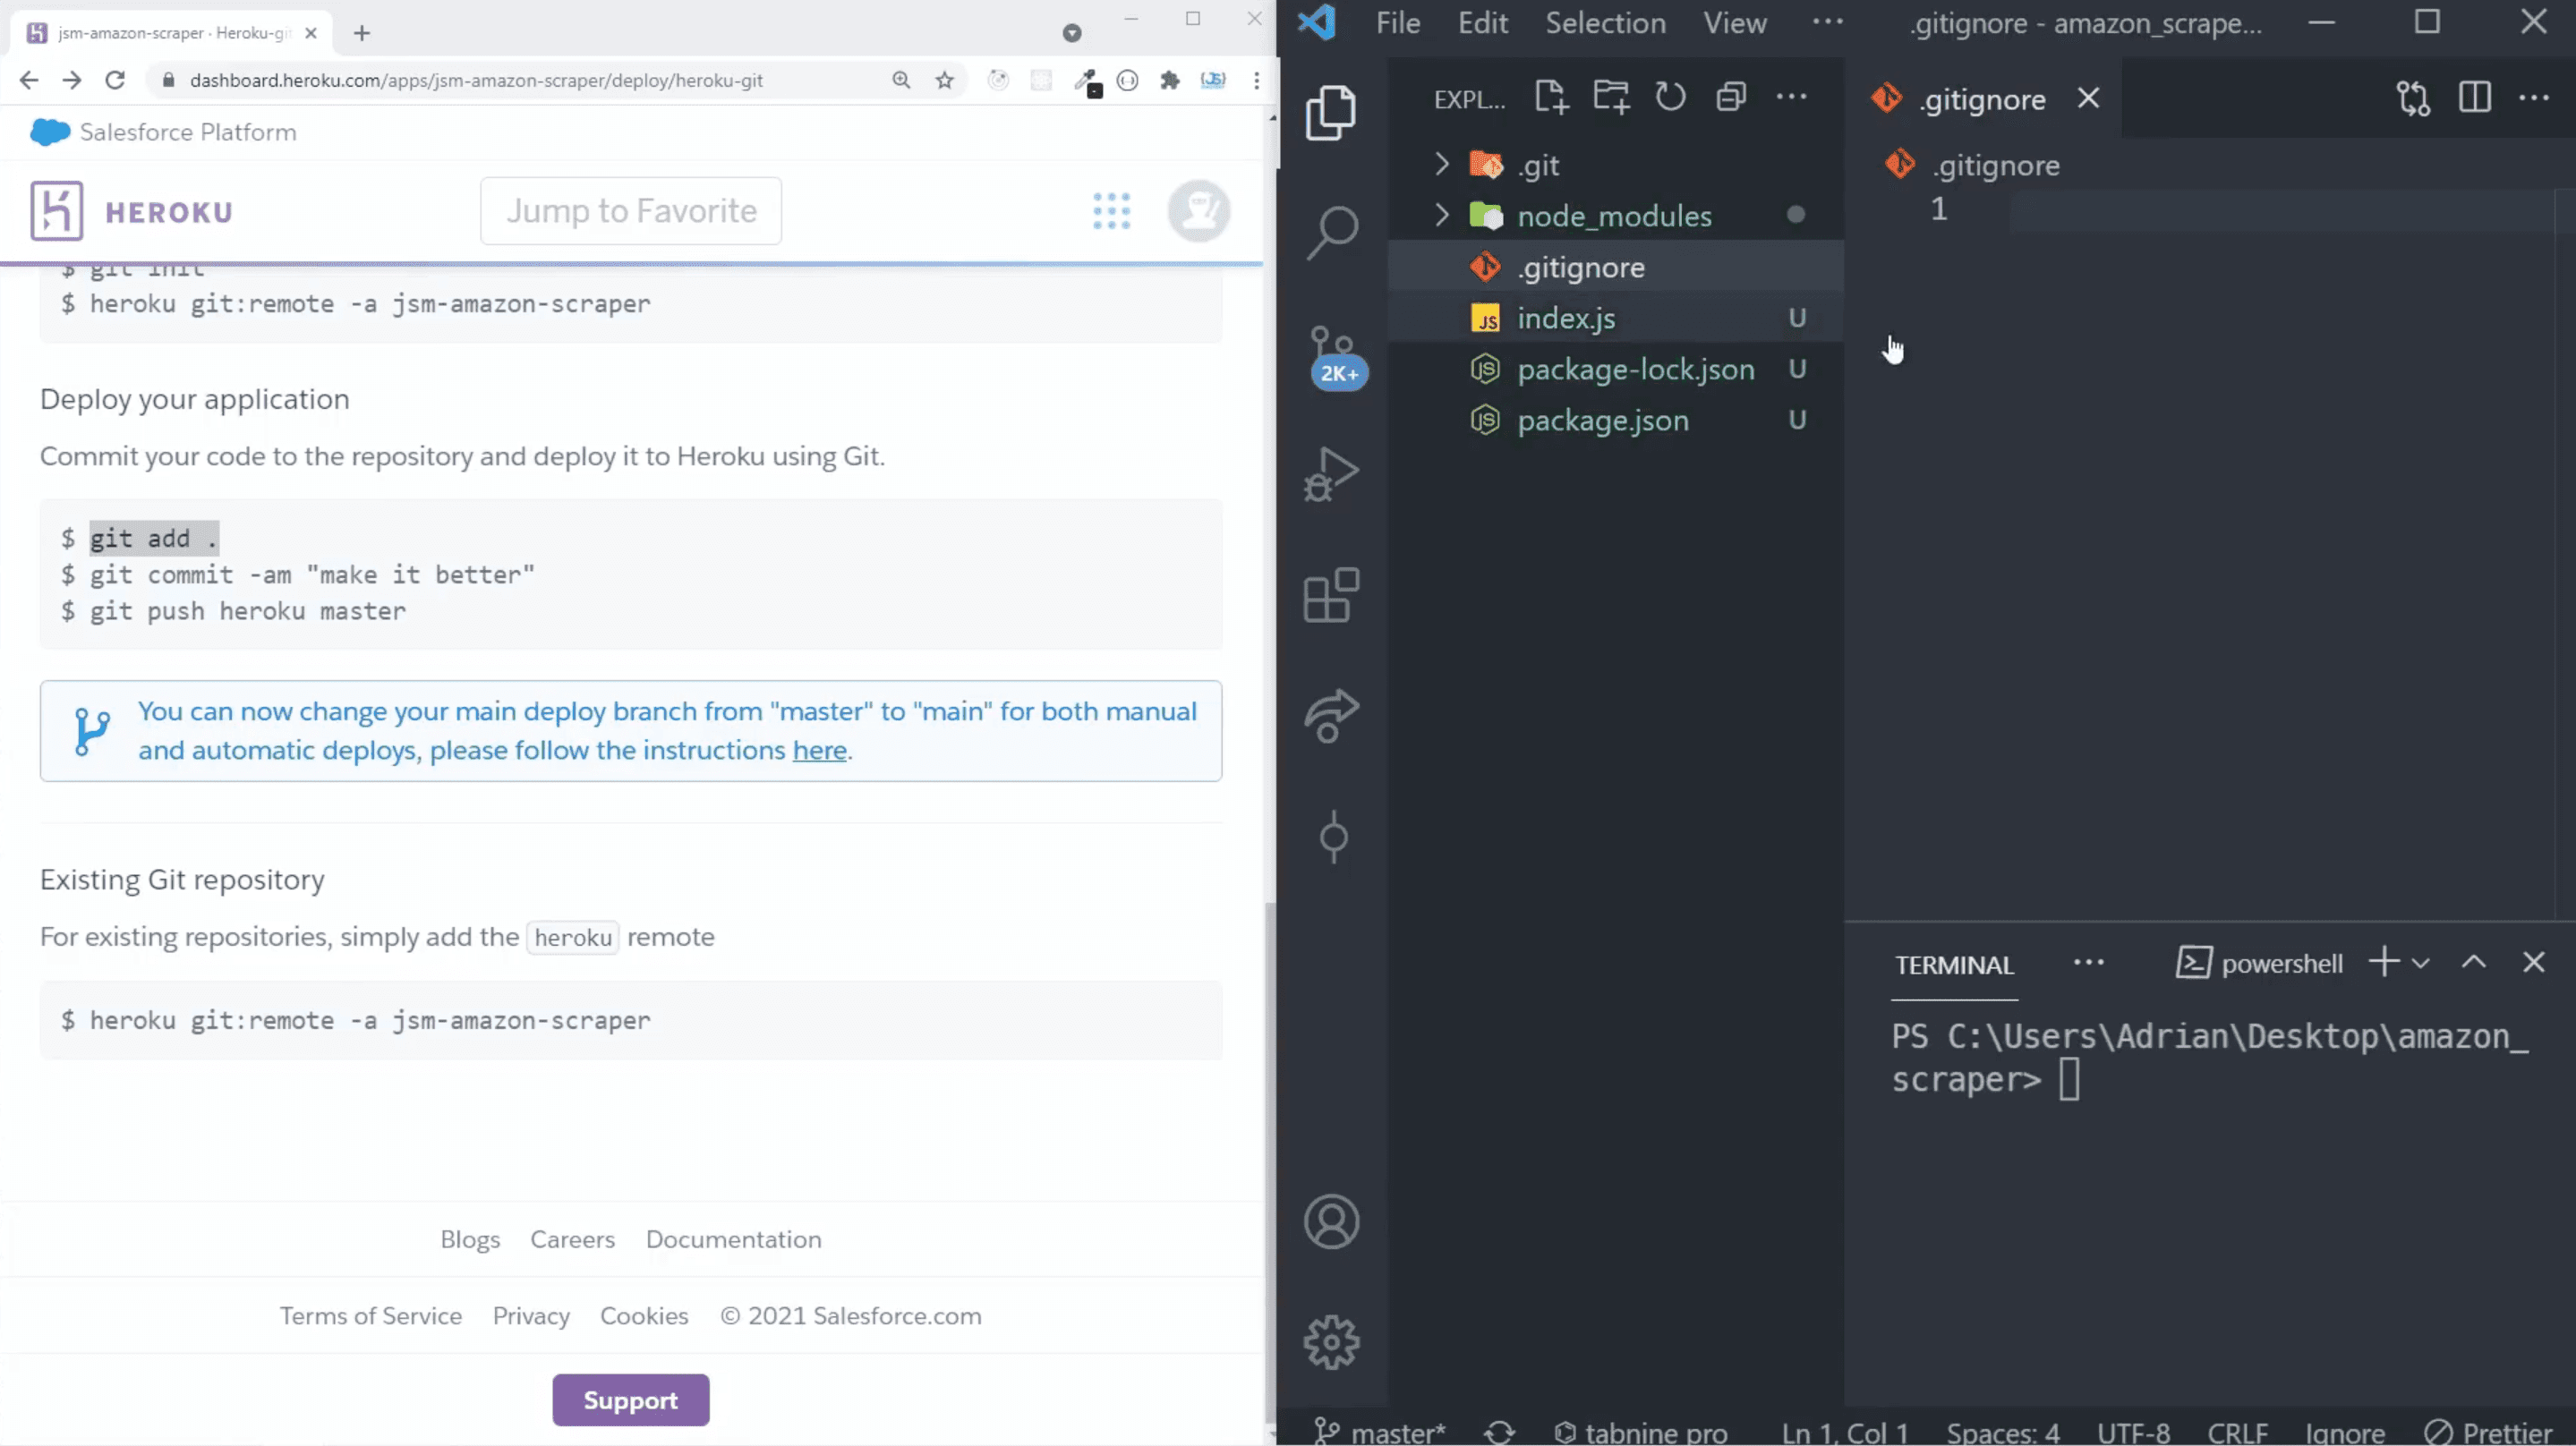Expand the .git folder

coord(1441,164)
